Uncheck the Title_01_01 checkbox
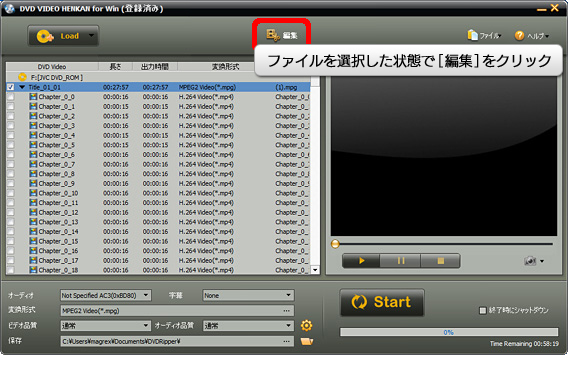The width and height of the screenshot is (568, 366). point(11,87)
